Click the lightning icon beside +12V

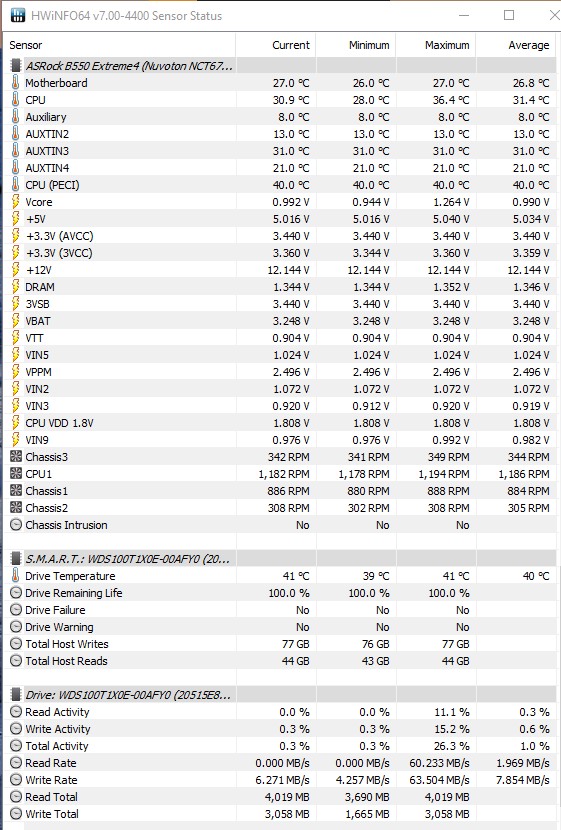pos(15,269)
